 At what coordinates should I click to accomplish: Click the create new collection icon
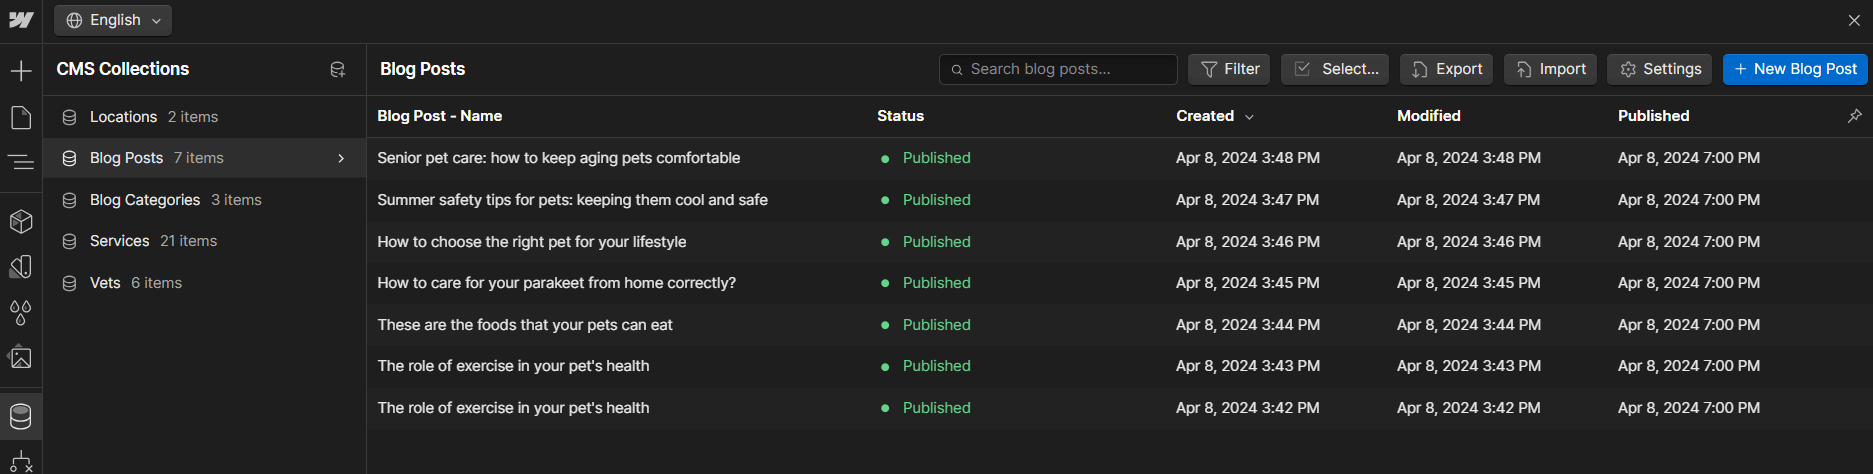pyautogui.click(x=338, y=70)
